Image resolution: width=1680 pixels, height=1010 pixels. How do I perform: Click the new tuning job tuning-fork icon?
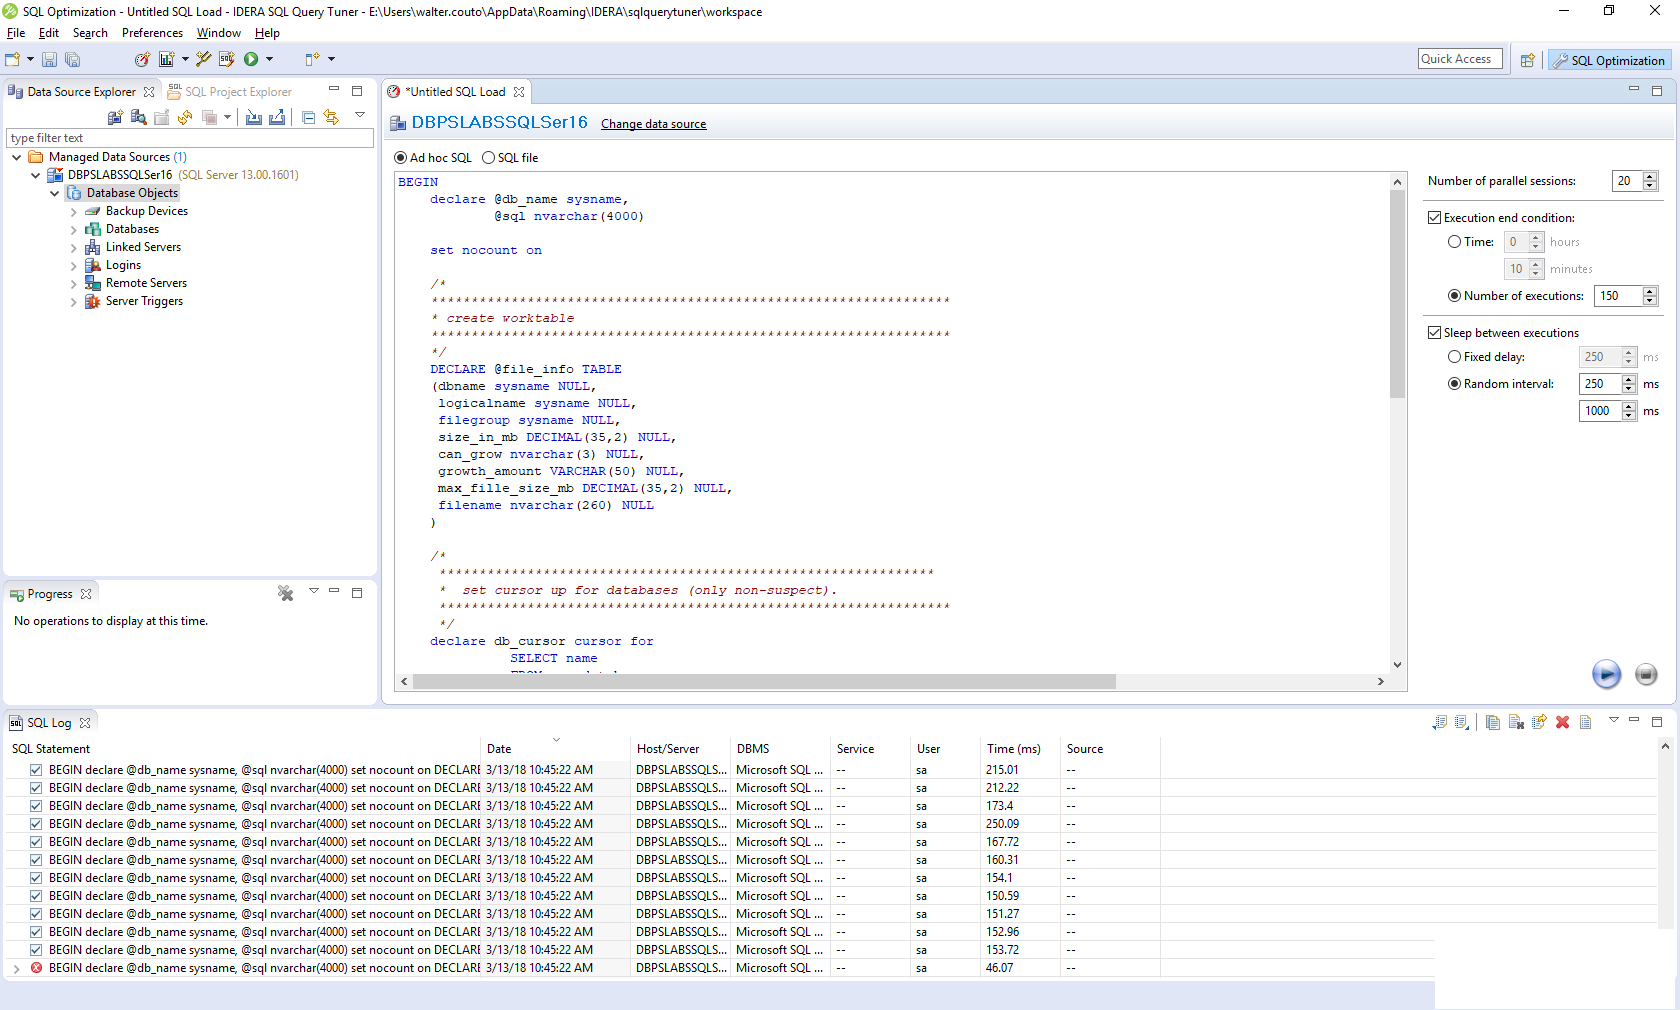[203, 59]
